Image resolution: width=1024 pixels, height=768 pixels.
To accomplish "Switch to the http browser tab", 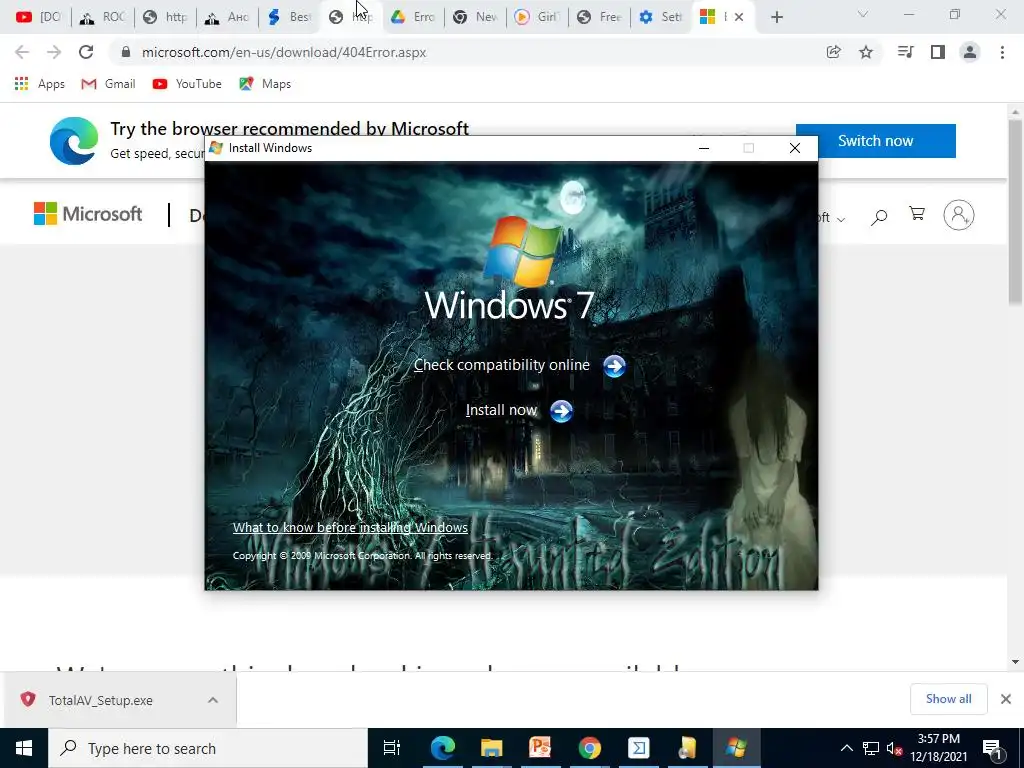I will (166, 17).
